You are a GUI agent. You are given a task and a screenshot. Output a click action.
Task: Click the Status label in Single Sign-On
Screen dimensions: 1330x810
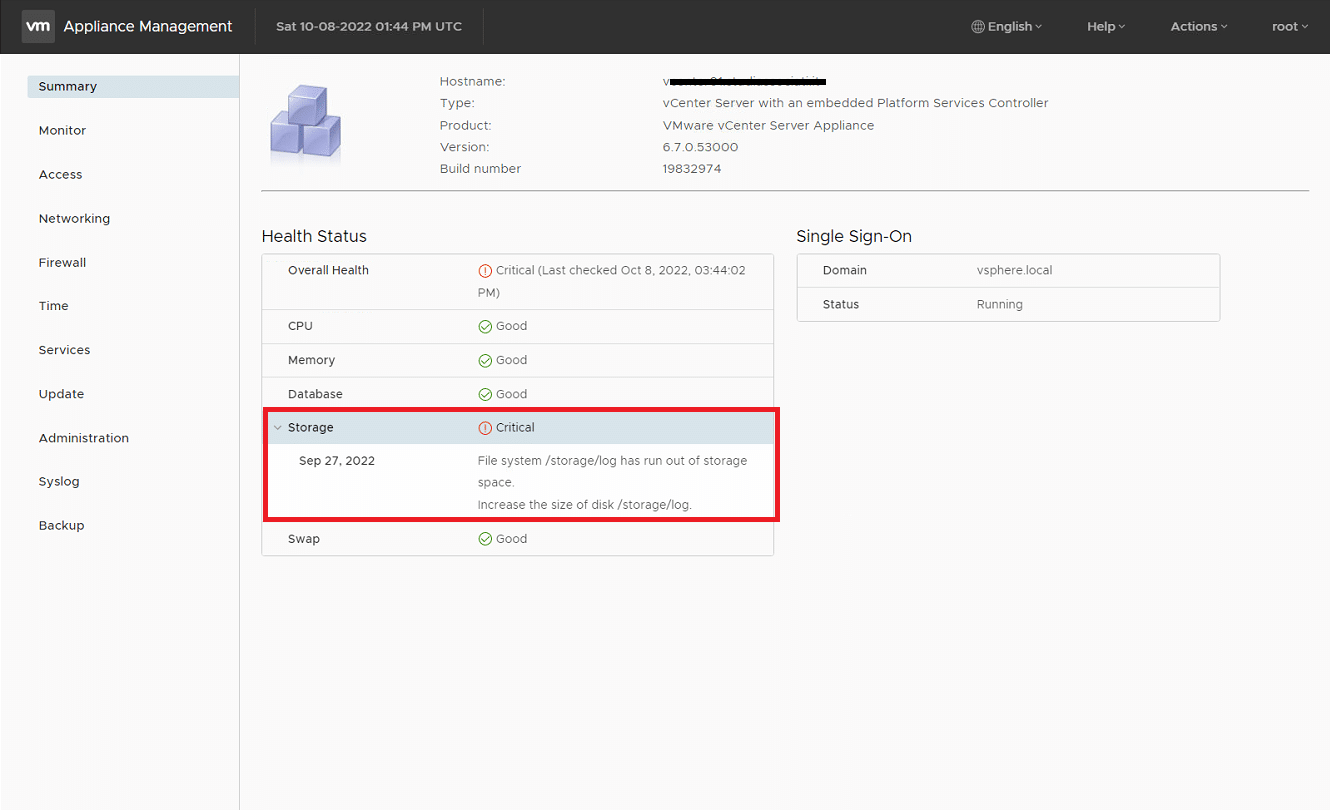(x=840, y=305)
